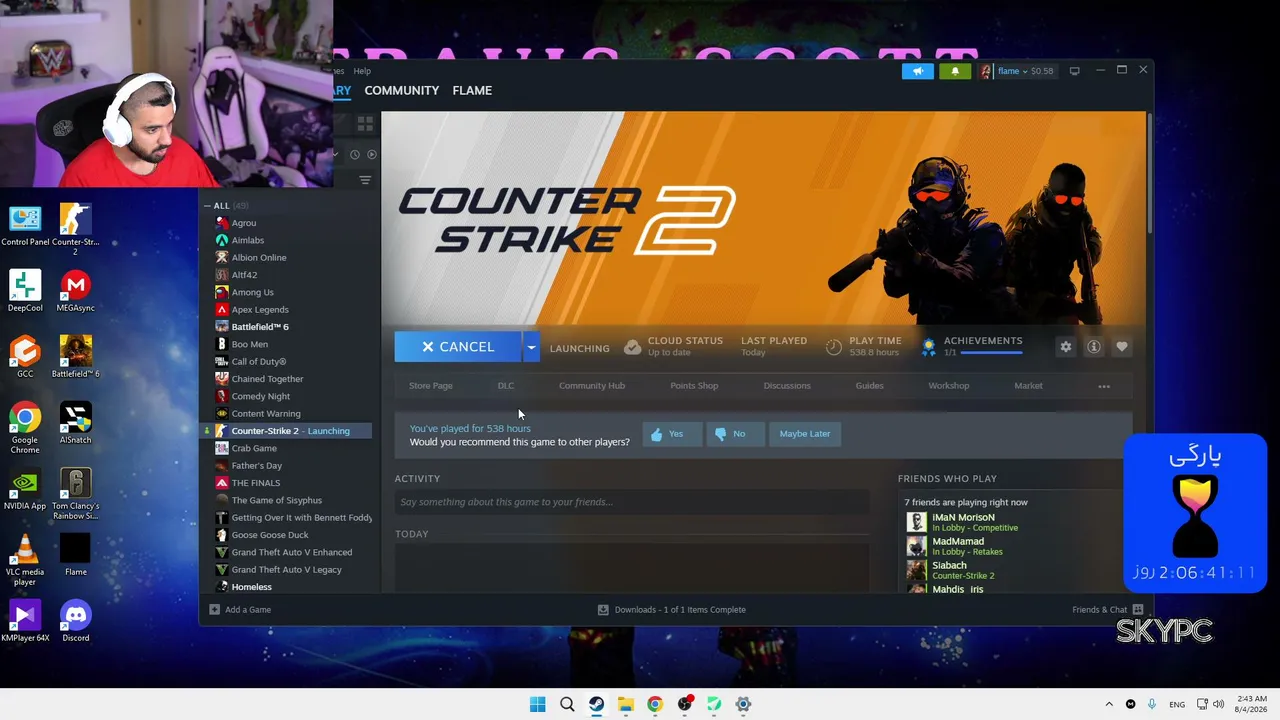
Task: Select Call of Duty in library list
Action: (x=259, y=362)
